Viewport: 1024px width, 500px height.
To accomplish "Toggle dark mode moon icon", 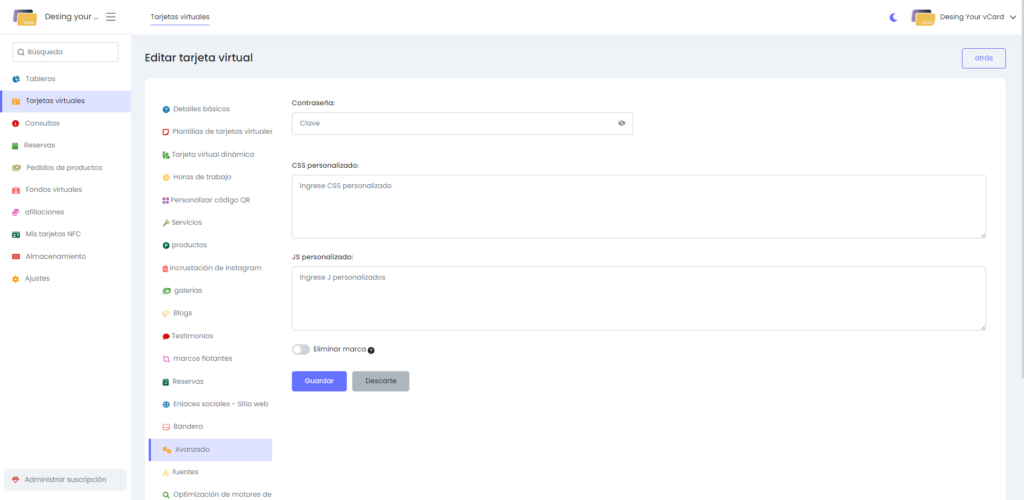I will pyautogui.click(x=894, y=17).
